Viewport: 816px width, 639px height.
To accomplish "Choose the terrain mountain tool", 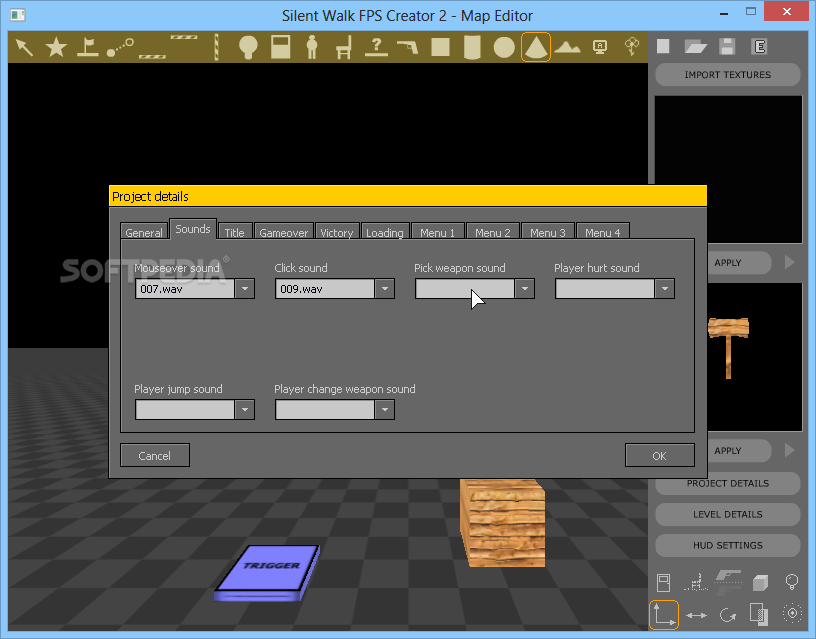I will tap(567, 48).
